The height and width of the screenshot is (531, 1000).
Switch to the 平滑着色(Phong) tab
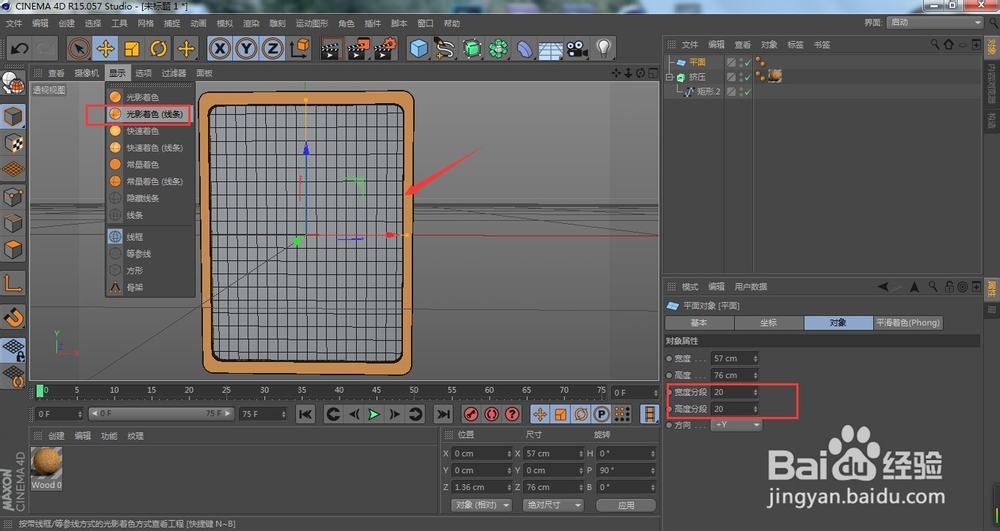(908, 323)
